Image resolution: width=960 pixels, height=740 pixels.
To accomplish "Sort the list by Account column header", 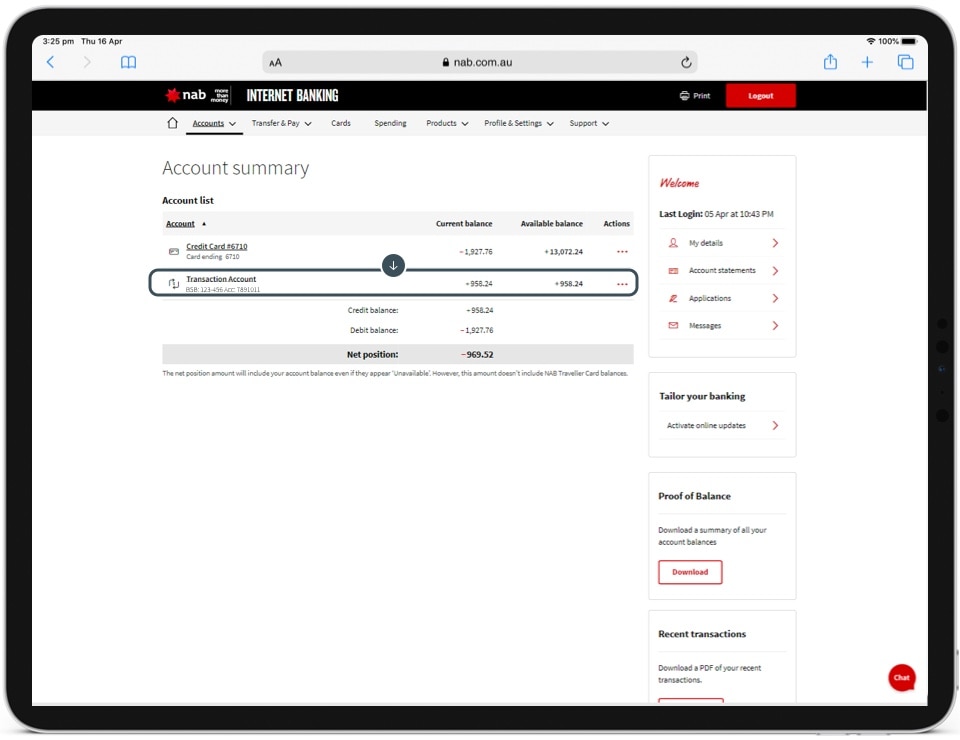I will click(x=181, y=224).
